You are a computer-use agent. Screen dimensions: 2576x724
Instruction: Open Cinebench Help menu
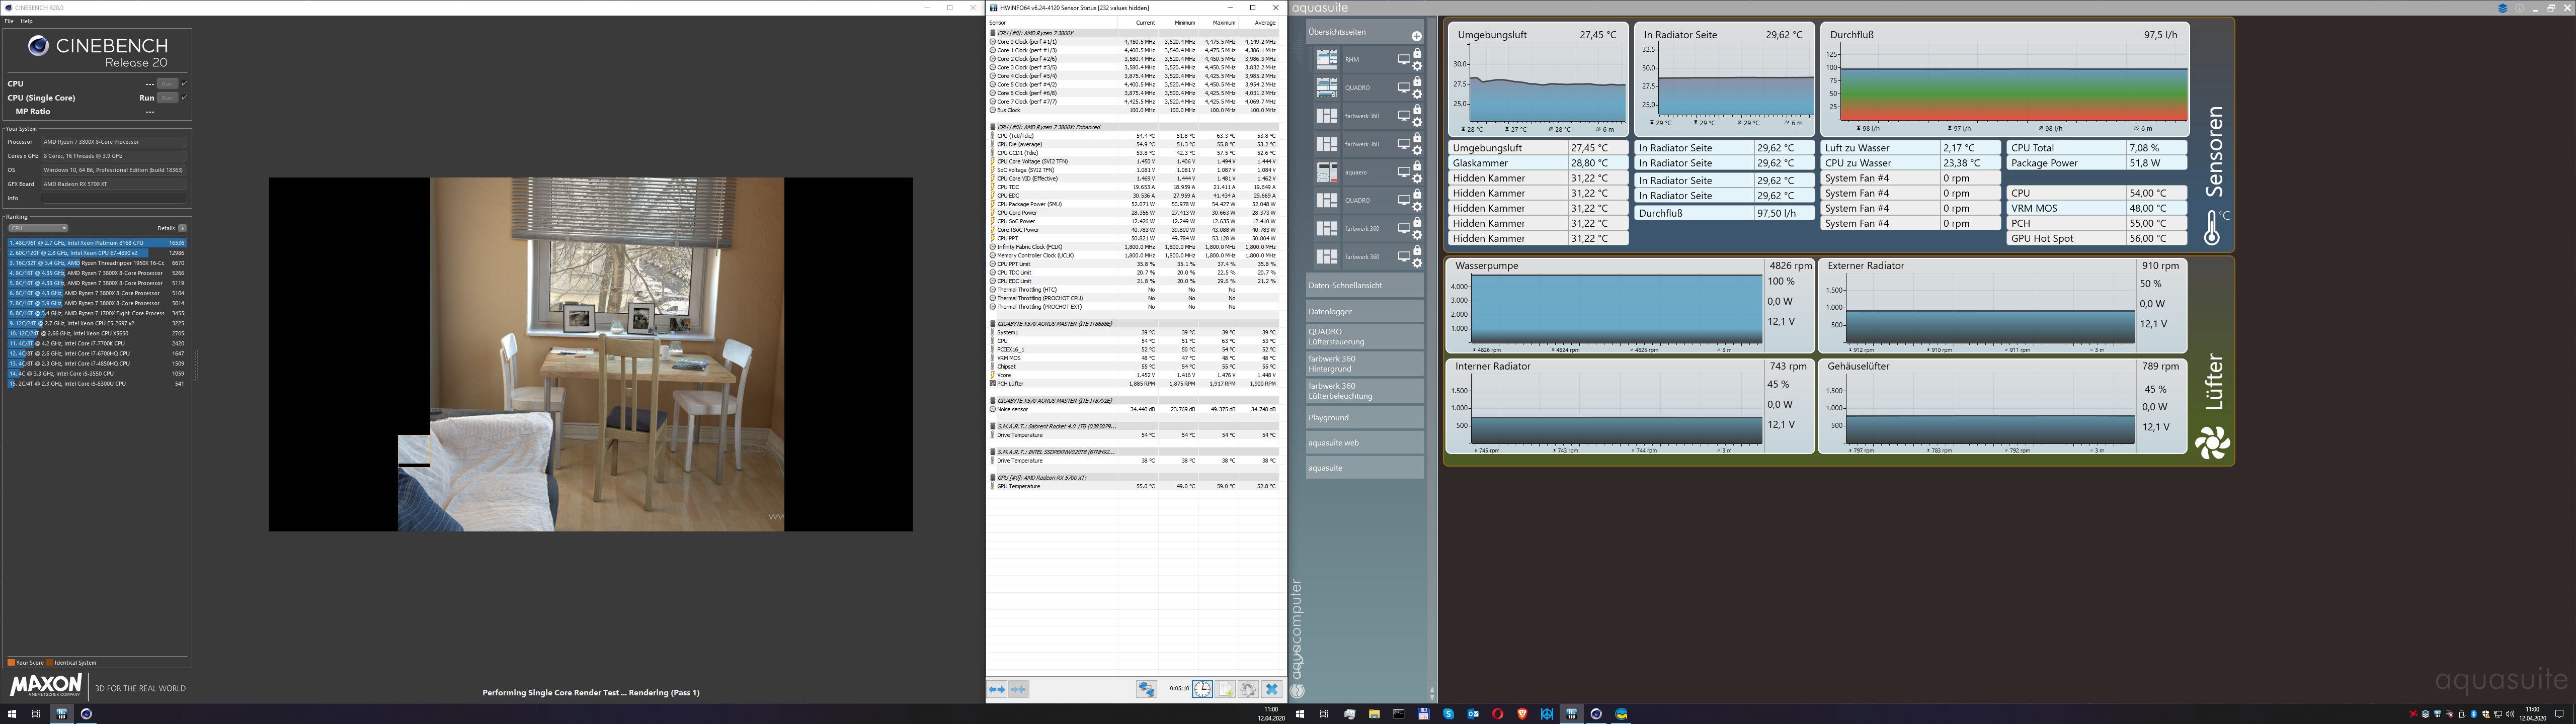coord(26,21)
